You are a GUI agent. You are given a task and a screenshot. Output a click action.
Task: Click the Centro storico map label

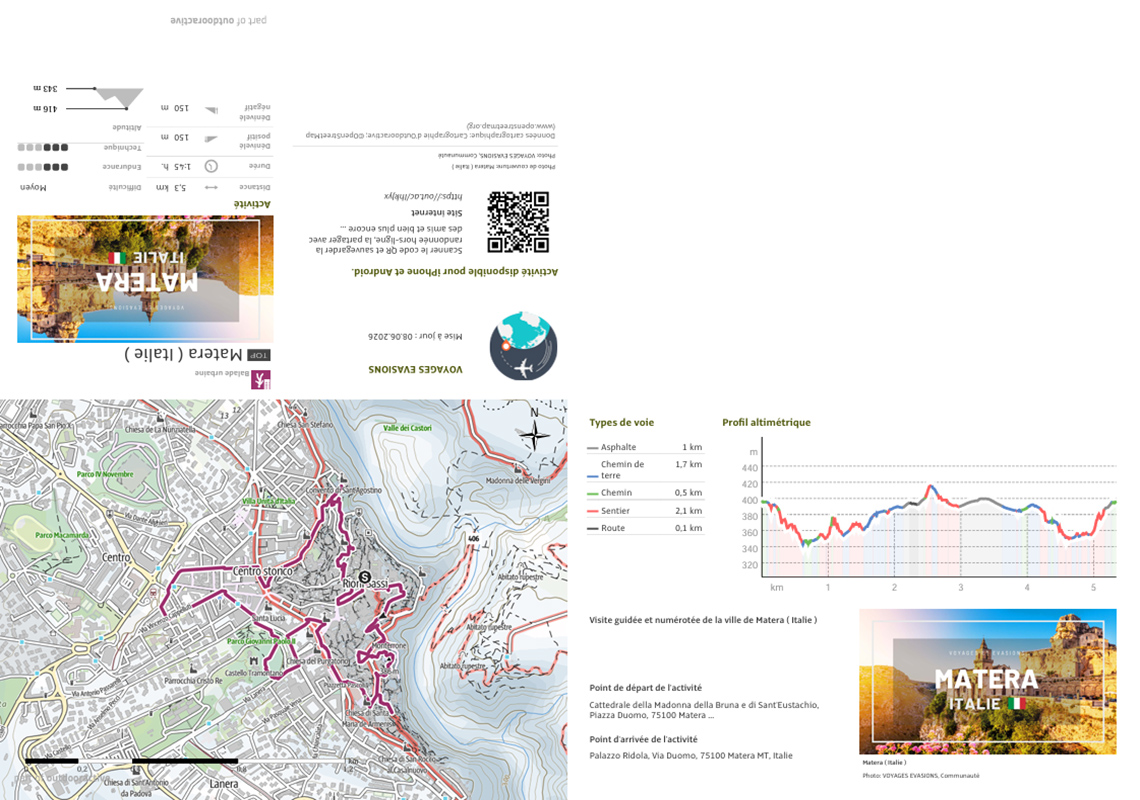[262, 572]
